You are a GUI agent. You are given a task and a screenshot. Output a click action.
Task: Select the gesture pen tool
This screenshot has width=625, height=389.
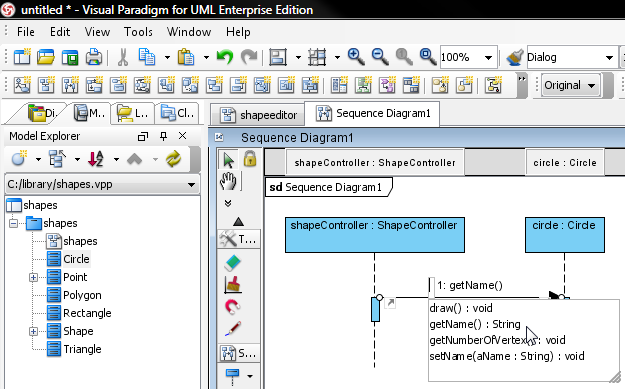233,329
